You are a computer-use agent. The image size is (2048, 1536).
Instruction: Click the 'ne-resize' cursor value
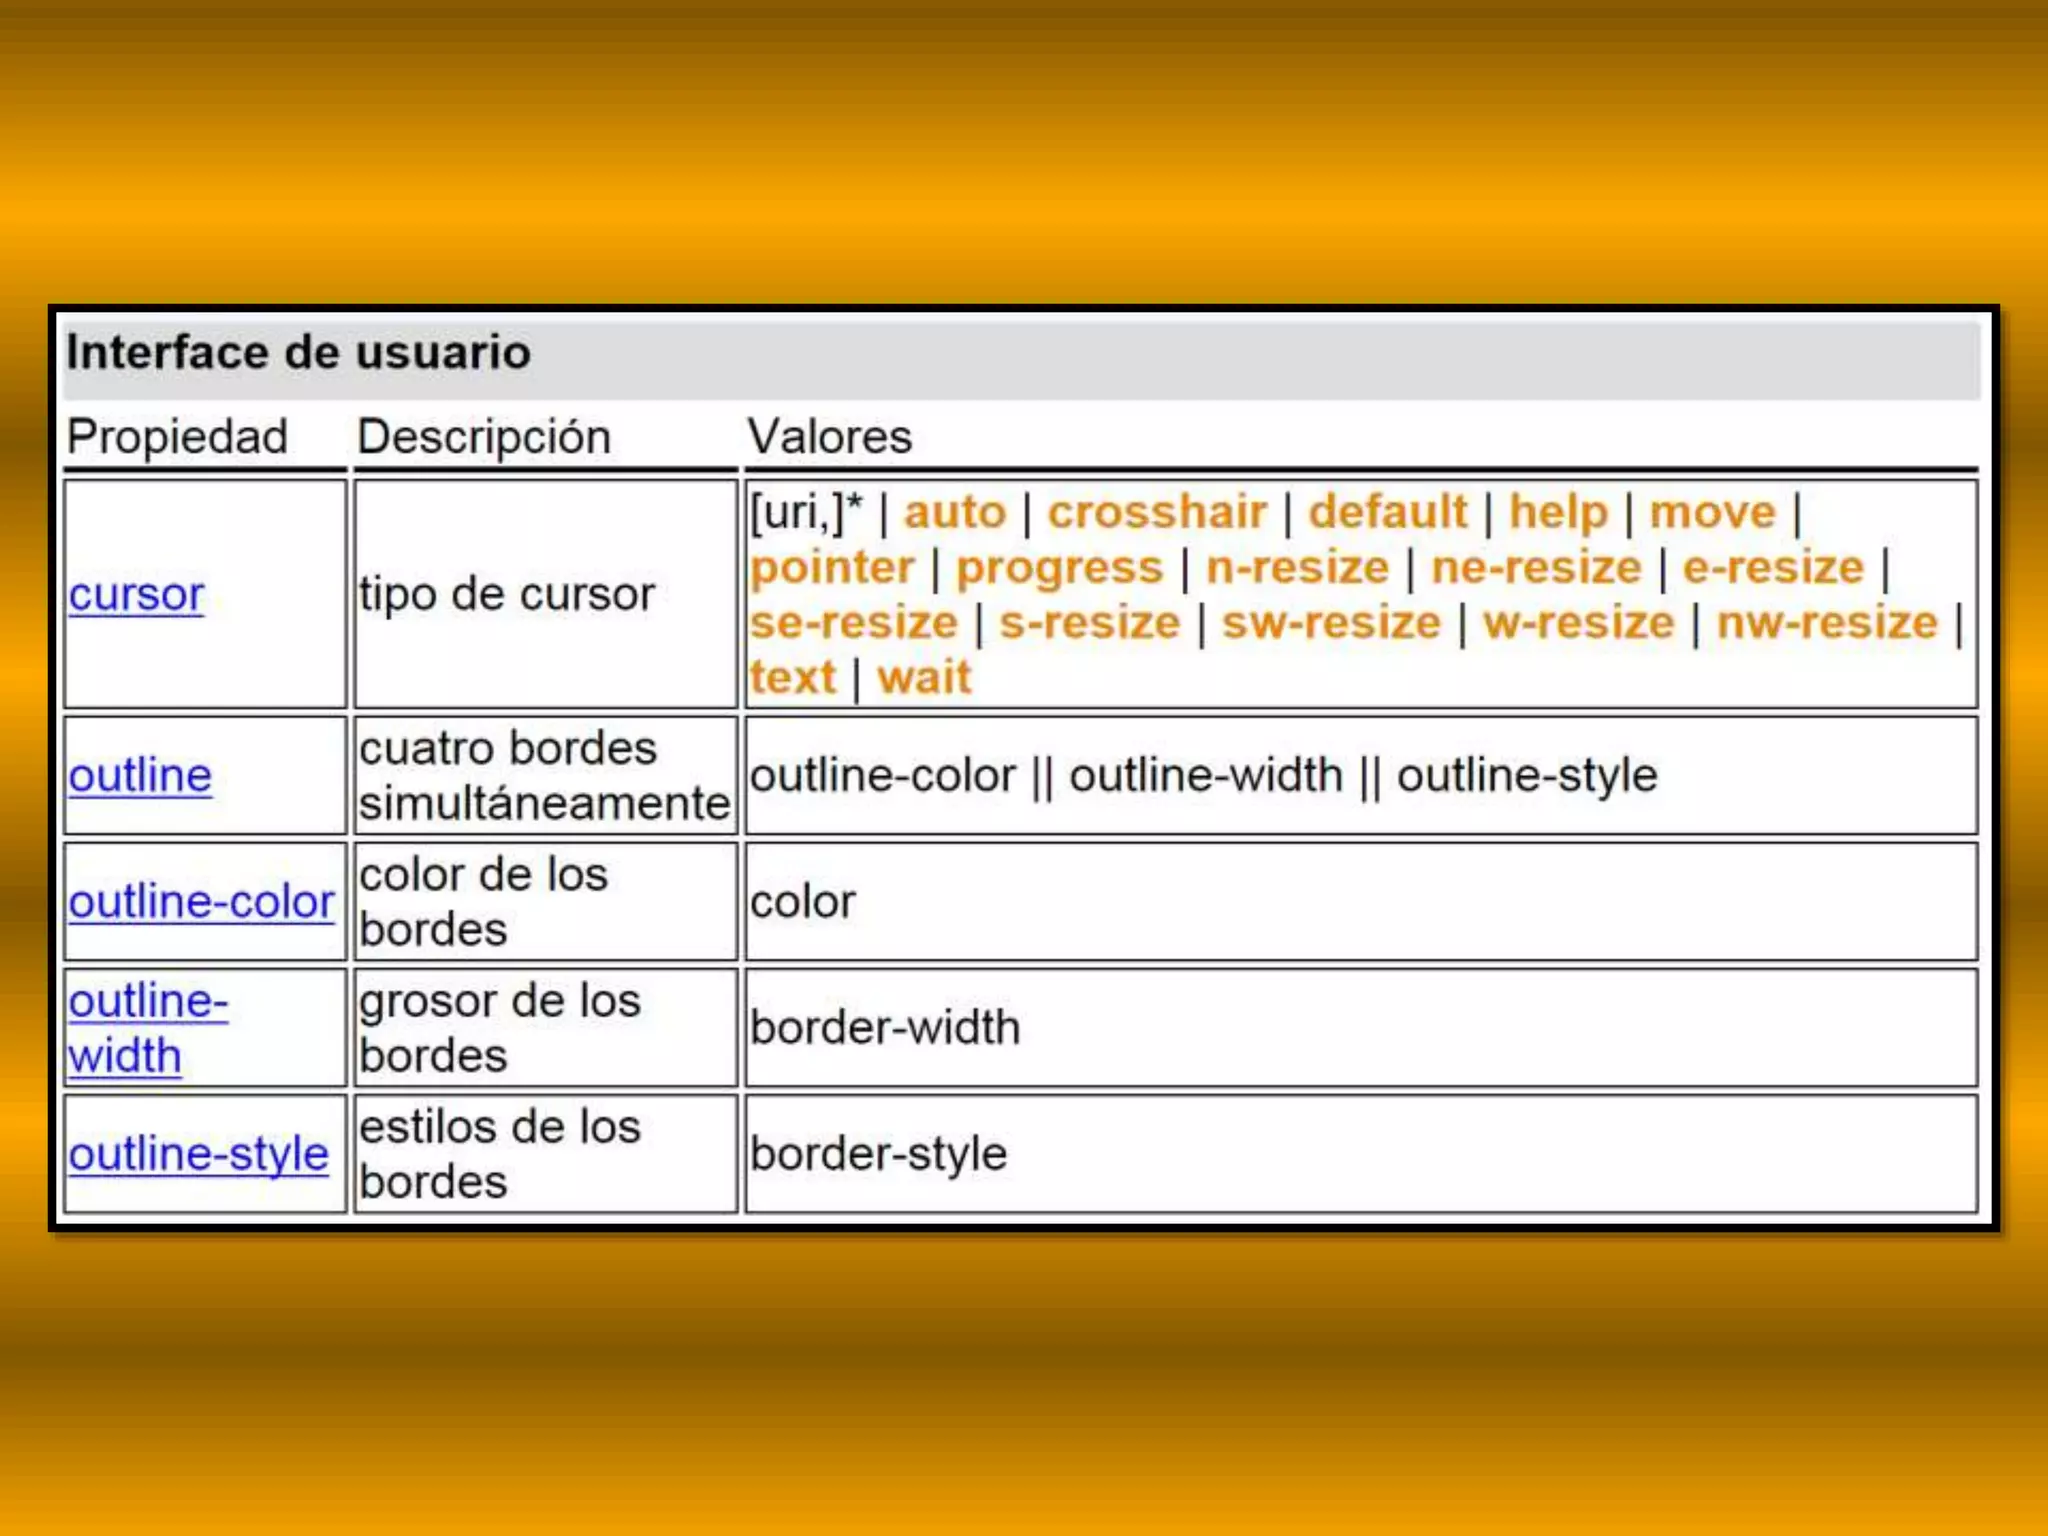(1537, 567)
